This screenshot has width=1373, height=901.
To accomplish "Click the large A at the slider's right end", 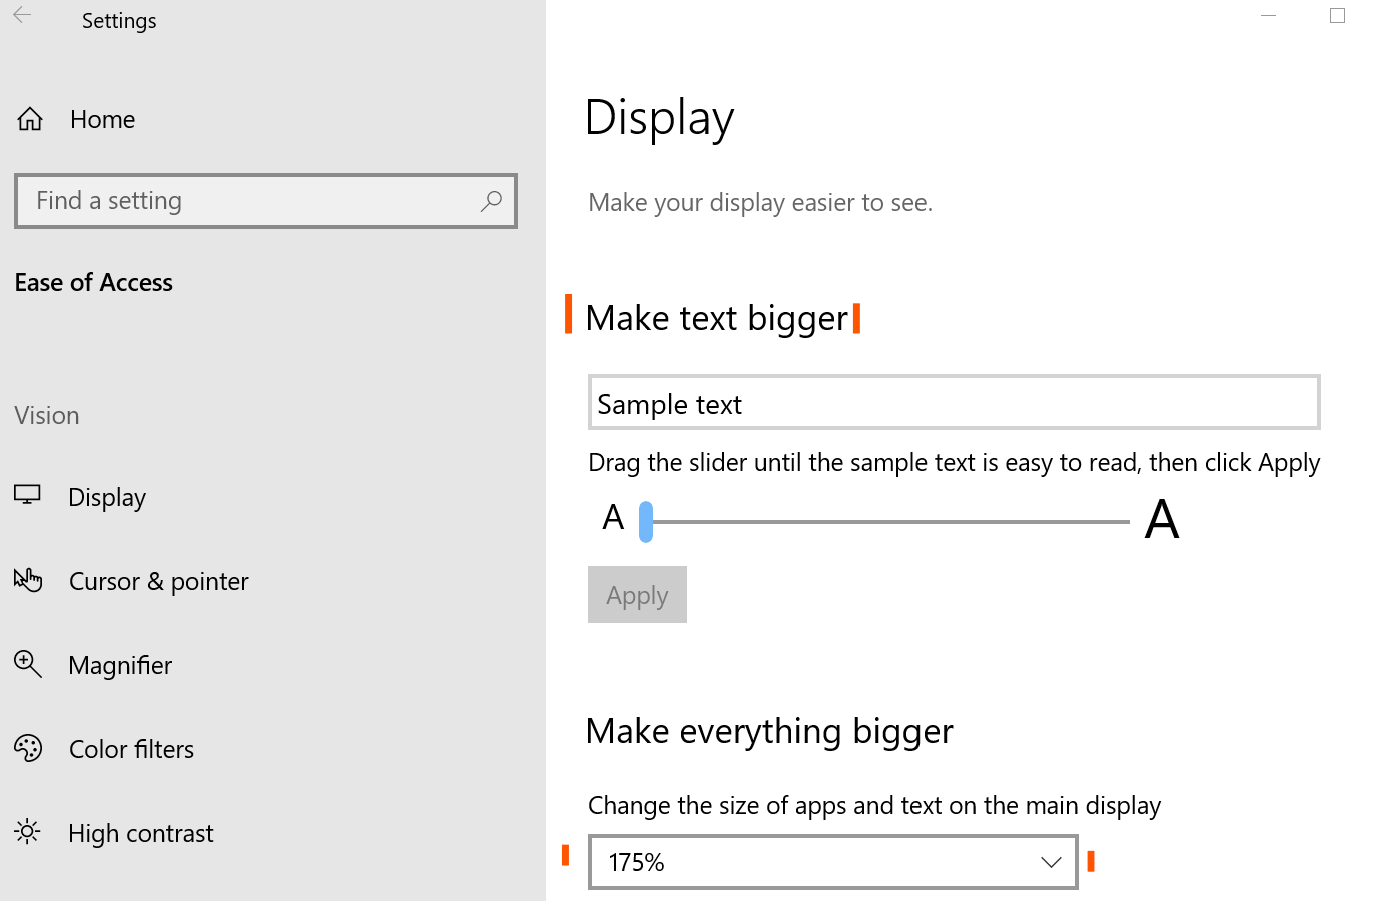I will pos(1162,517).
